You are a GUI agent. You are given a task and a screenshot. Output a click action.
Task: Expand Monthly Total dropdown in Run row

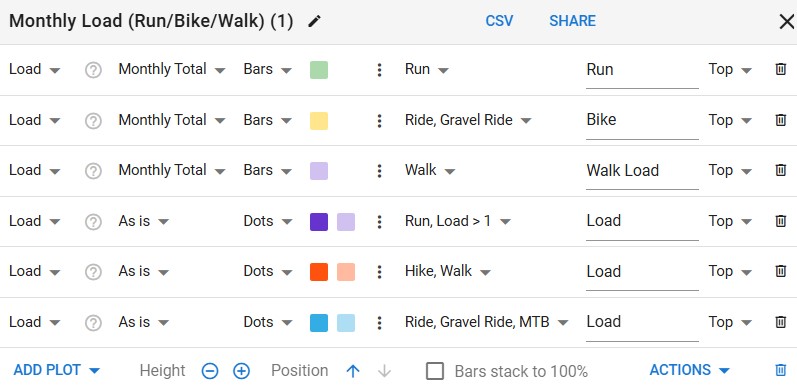(172, 69)
